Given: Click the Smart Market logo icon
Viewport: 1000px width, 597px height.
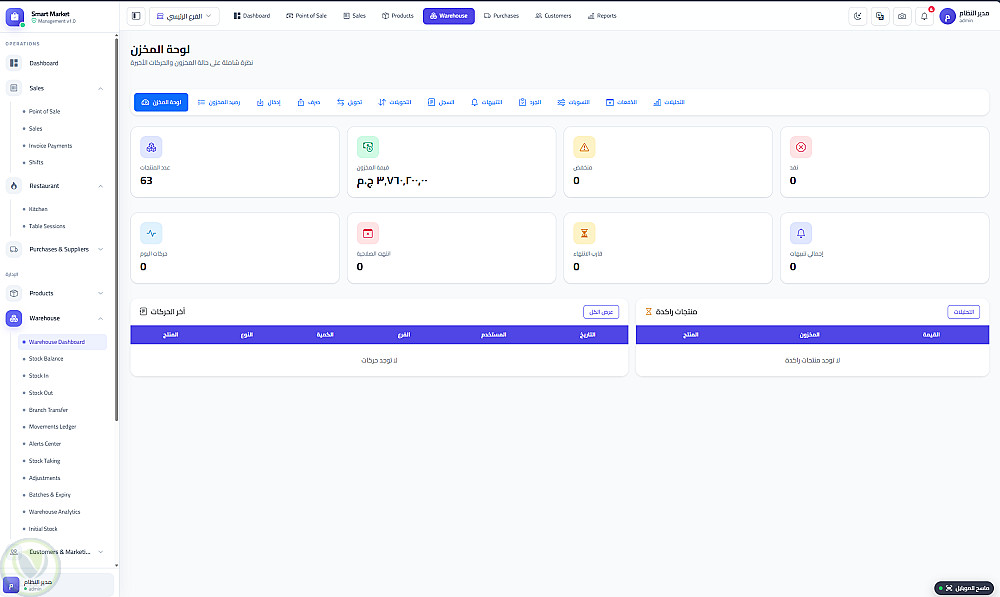Looking at the screenshot, I should pos(15,17).
